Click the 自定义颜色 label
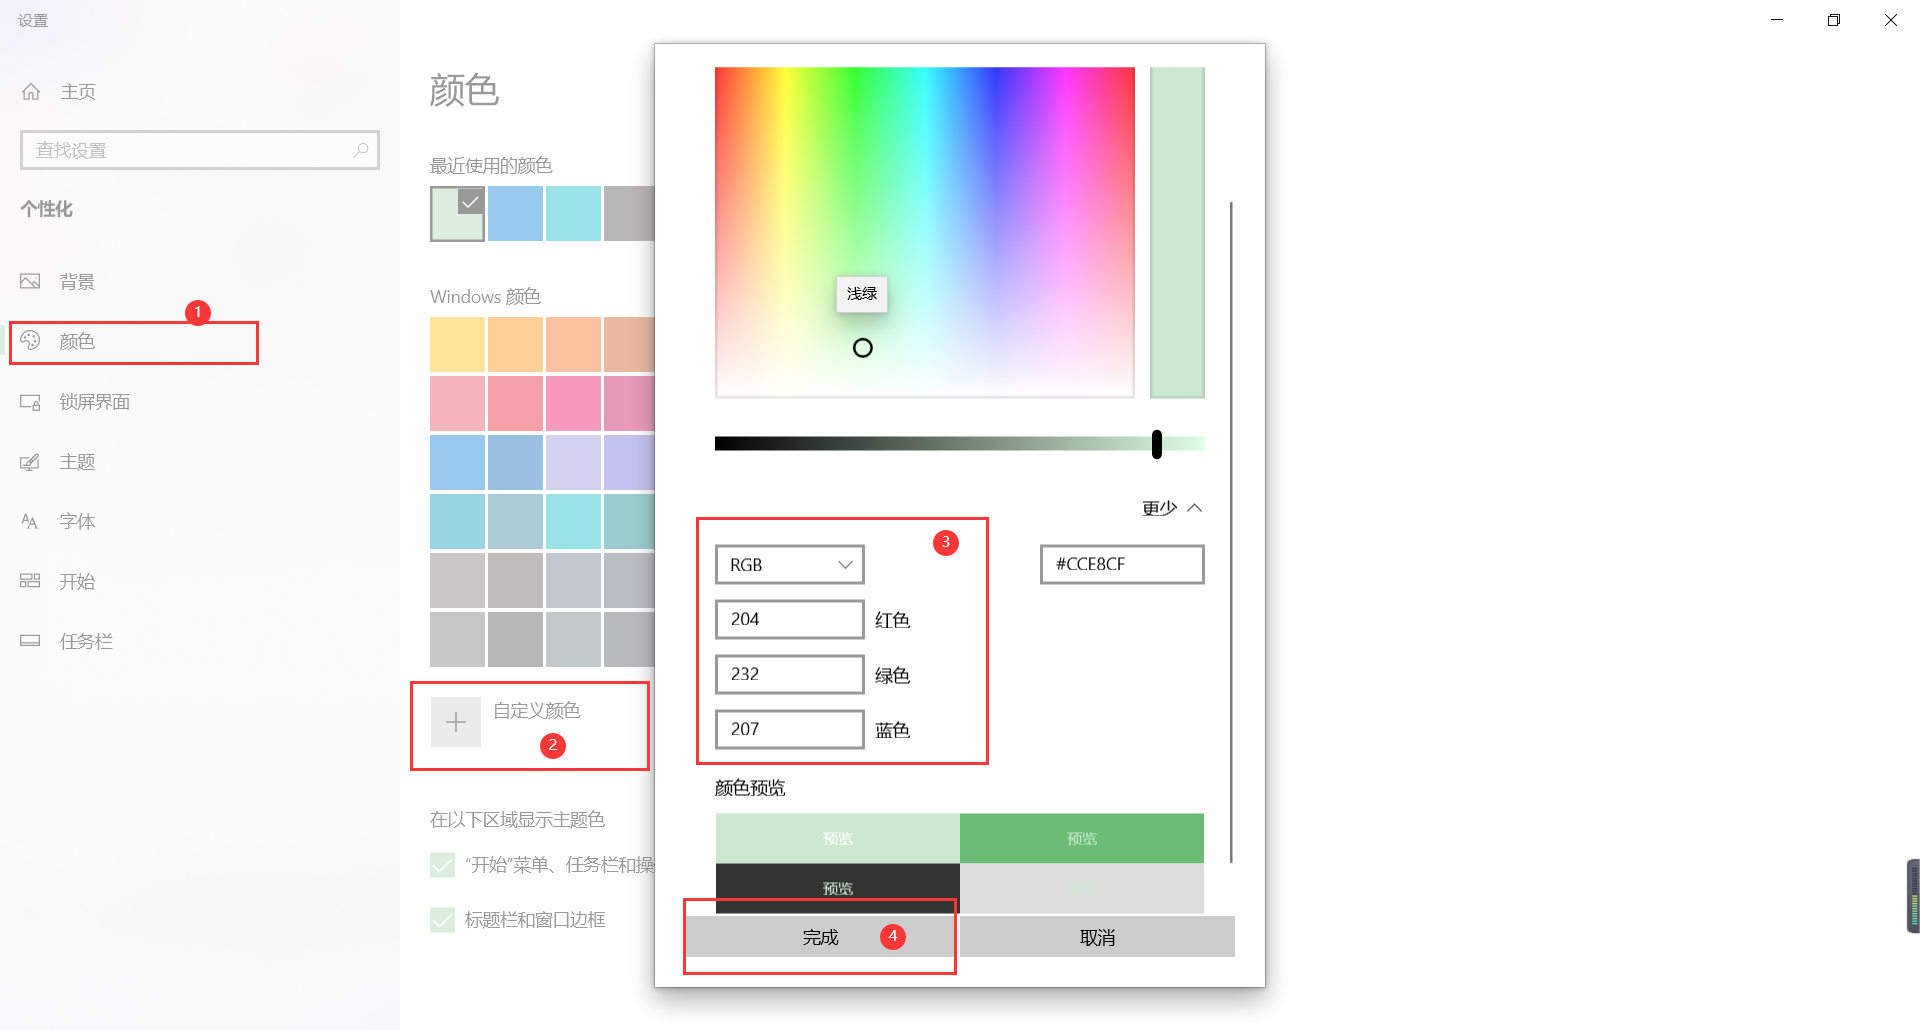The height and width of the screenshot is (1030, 1920). [x=537, y=710]
